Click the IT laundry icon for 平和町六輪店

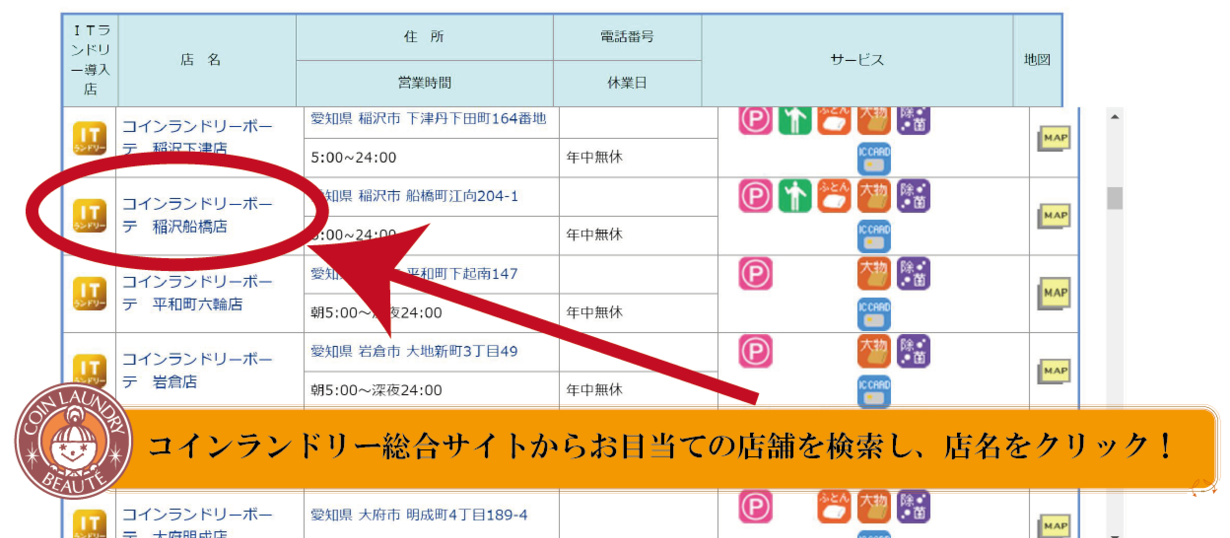tap(89, 293)
